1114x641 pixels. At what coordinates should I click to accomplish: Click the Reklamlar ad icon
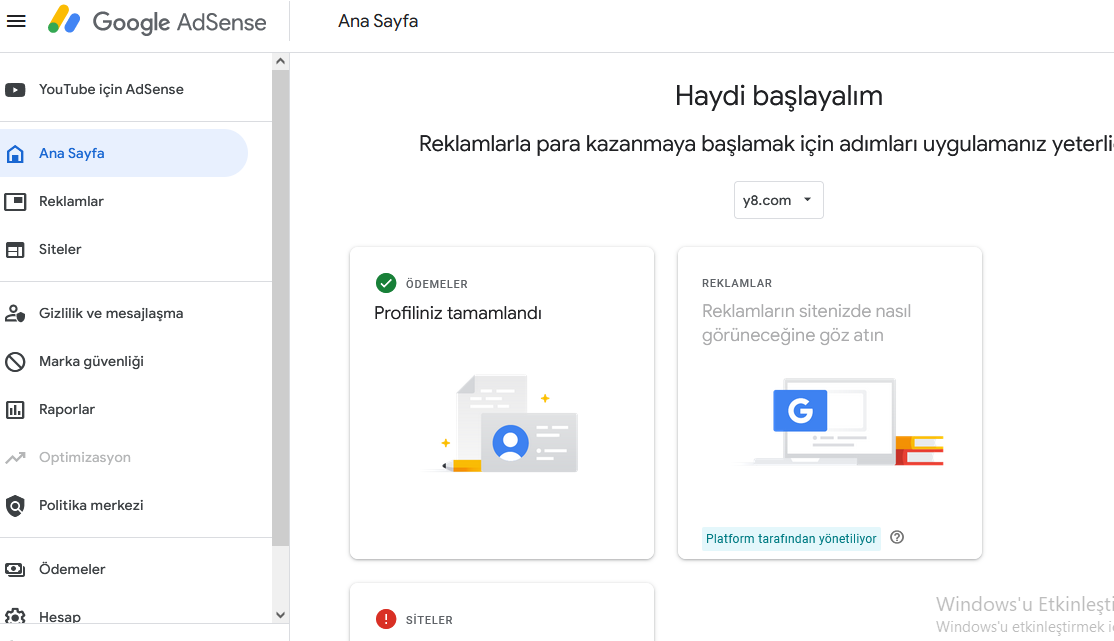tap(15, 202)
